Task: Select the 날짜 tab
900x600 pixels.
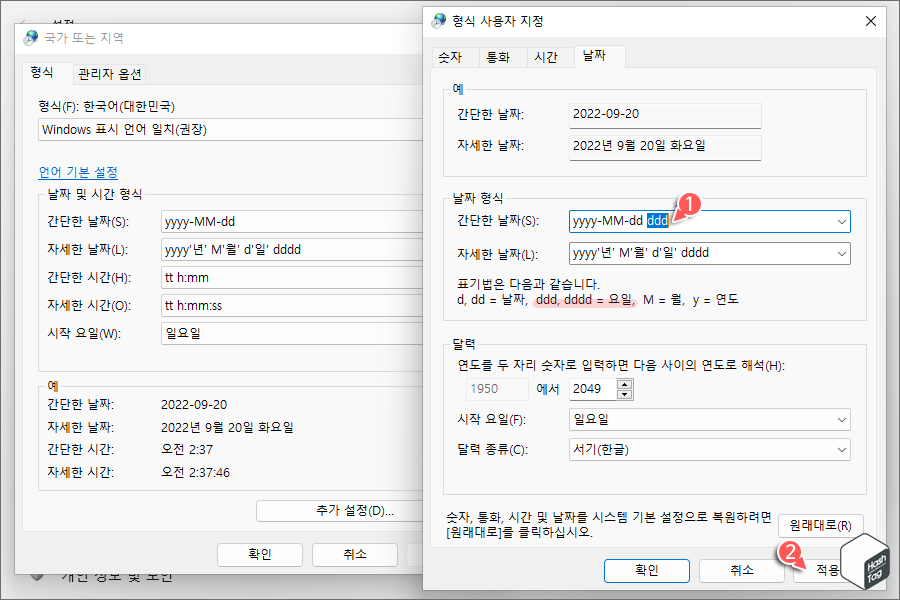Action: 595,57
